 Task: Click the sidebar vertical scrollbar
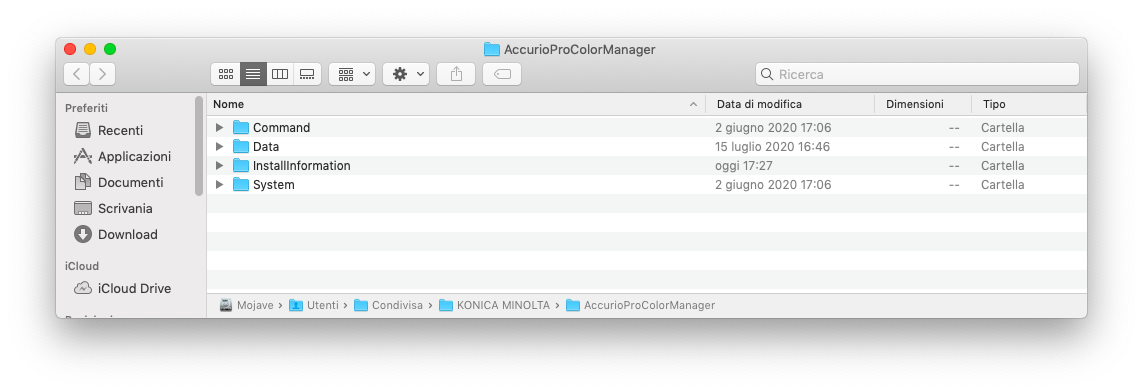(x=199, y=146)
